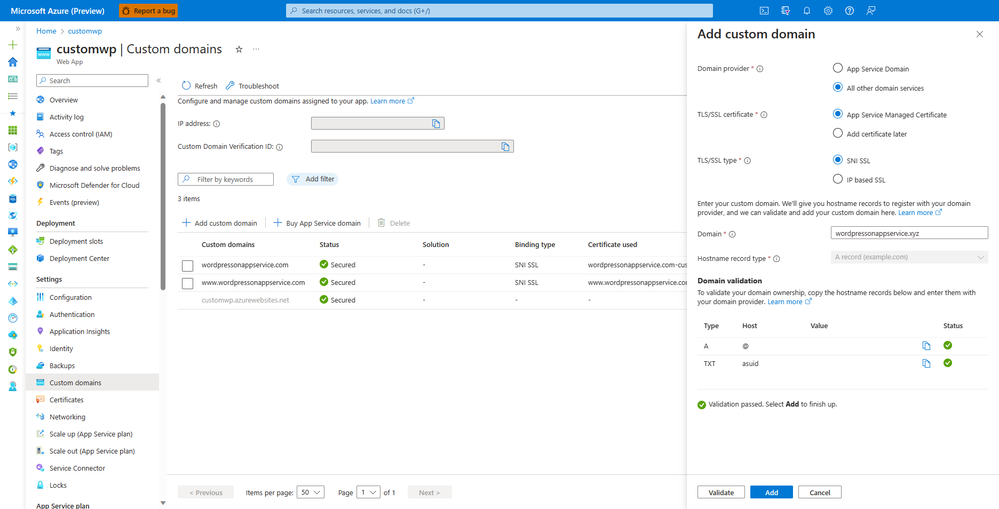
Task: Check the wordpressonappservice.com row checkbox
Action: (x=187, y=265)
